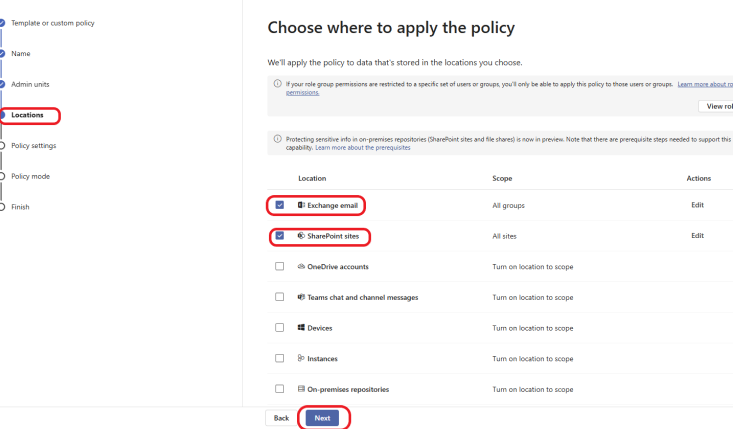The height and width of the screenshot is (429, 733).
Task: Click Next to continue
Action: point(322,418)
